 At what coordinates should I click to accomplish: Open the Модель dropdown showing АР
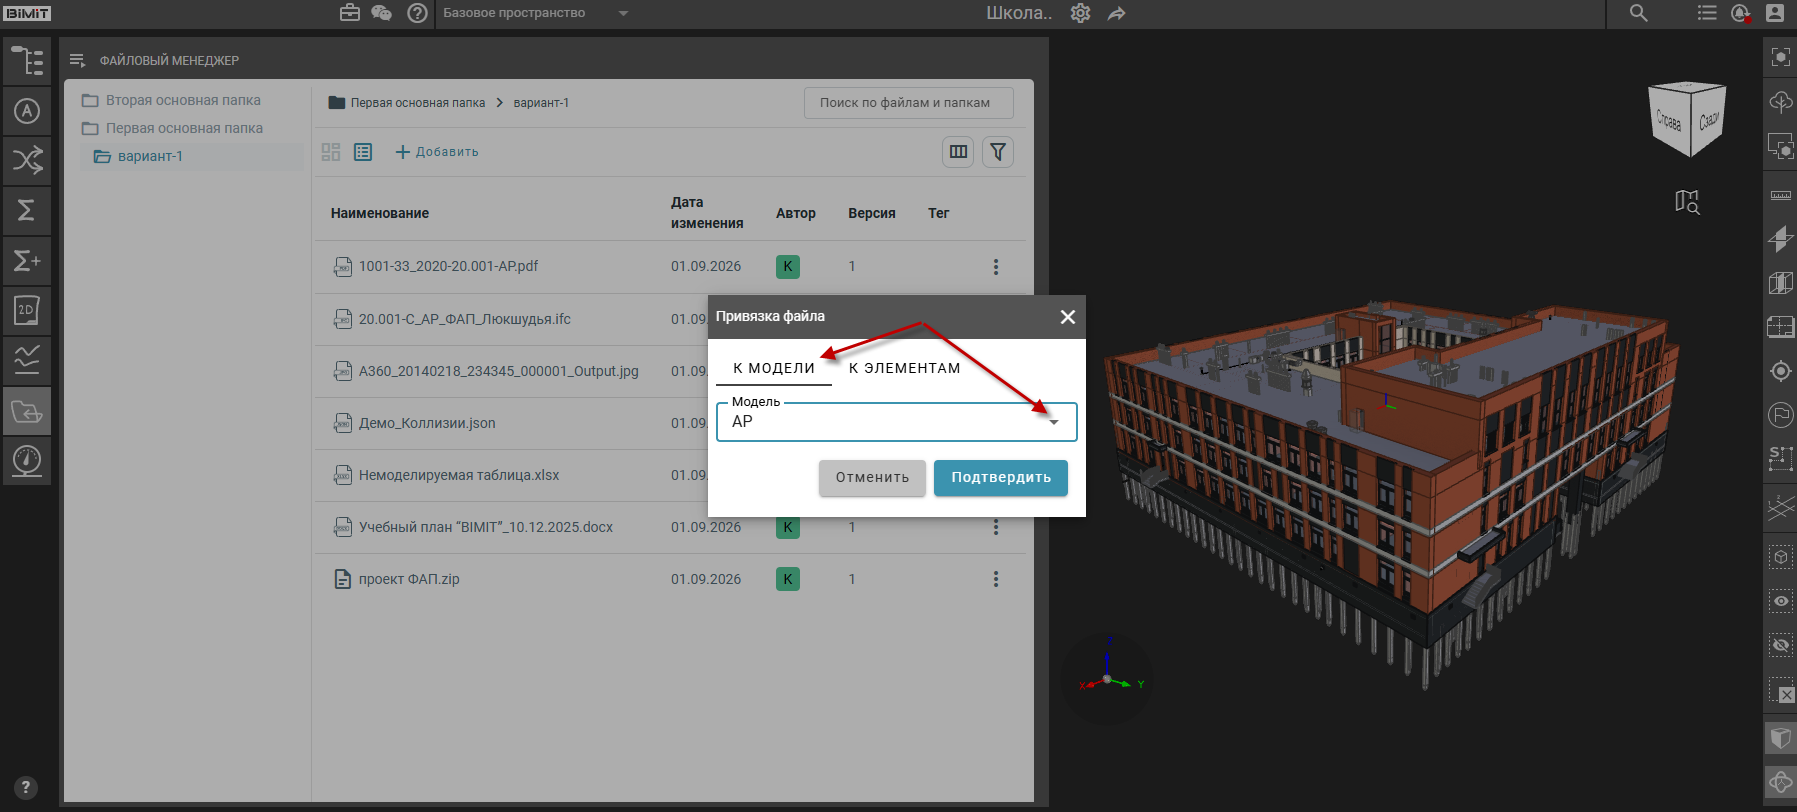click(x=897, y=421)
